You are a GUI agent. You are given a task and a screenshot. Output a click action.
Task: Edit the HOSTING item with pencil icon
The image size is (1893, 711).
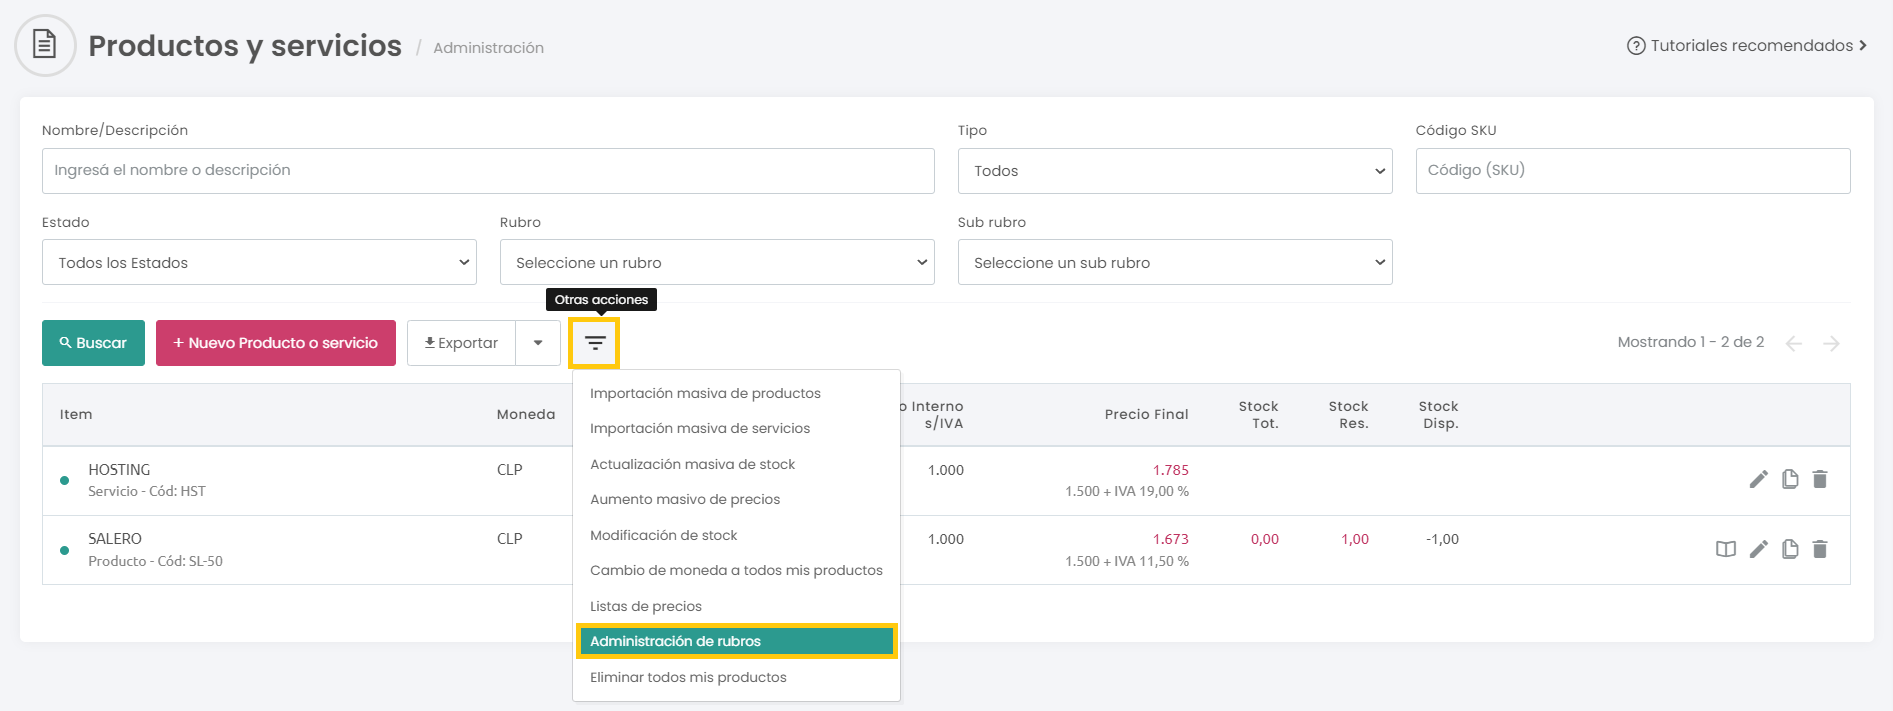tap(1758, 480)
